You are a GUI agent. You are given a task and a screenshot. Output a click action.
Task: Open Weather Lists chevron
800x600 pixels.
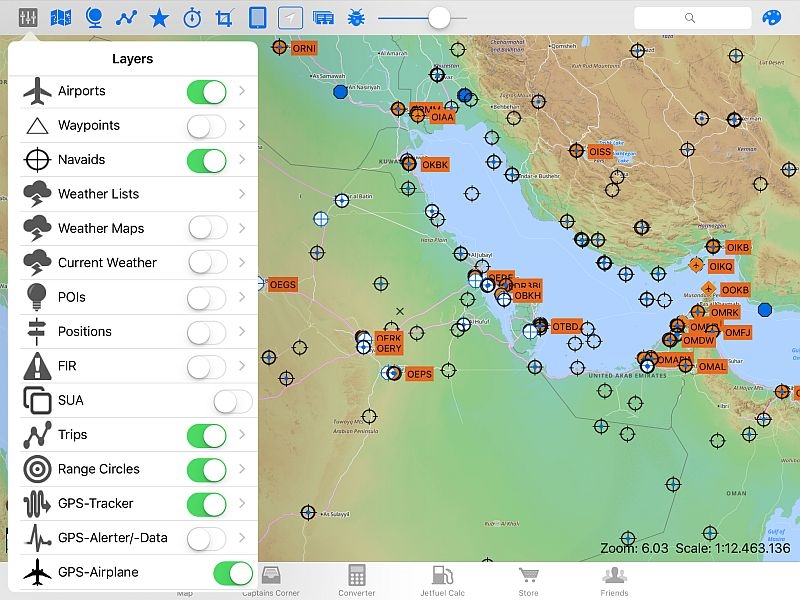click(x=242, y=194)
